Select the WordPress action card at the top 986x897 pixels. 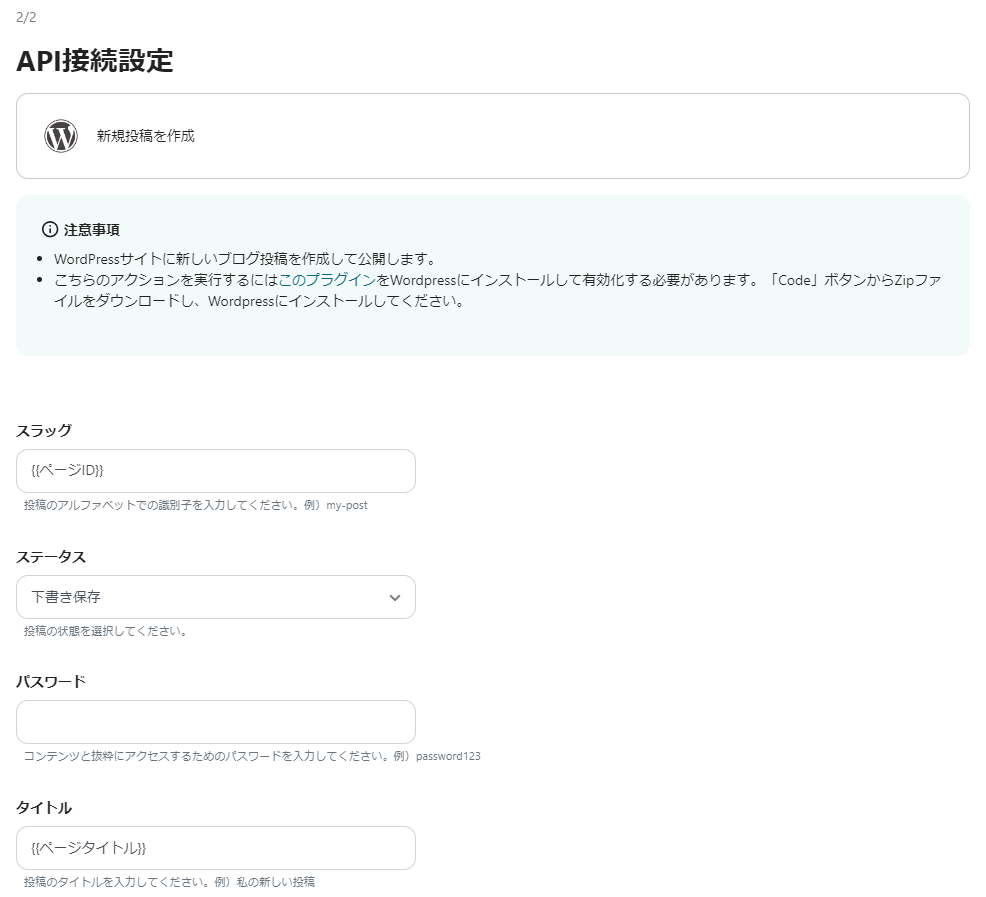493,136
